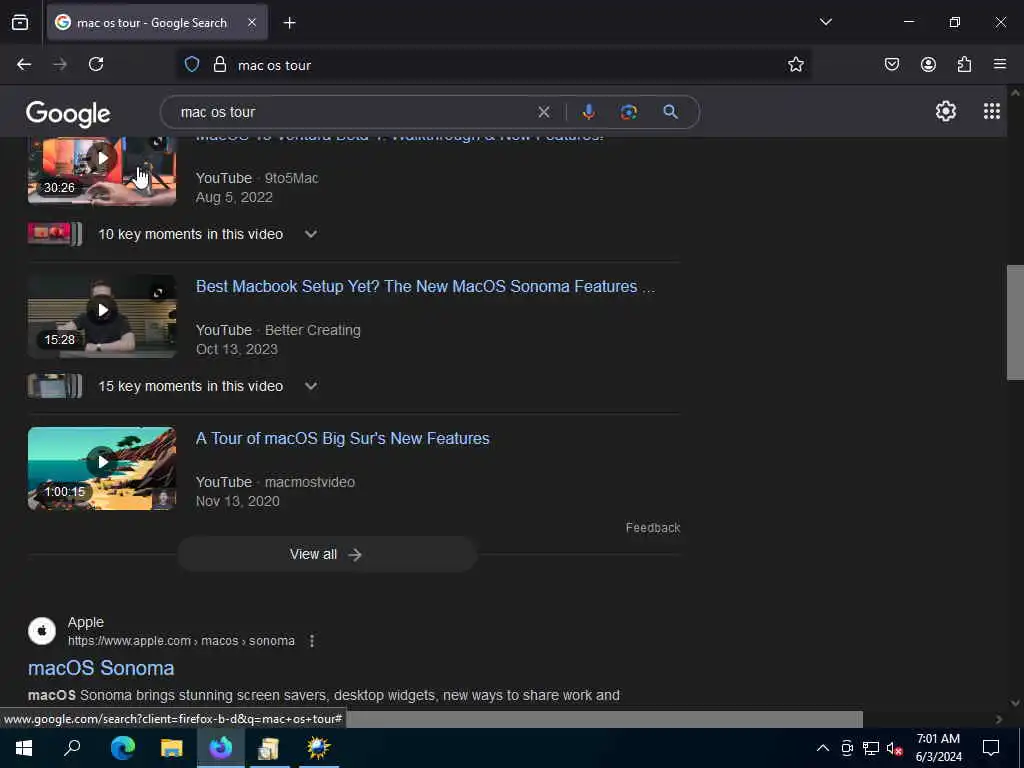Click '9to5Mac' channel text
The width and height of the screenshot is (1024, 768).
291,178
